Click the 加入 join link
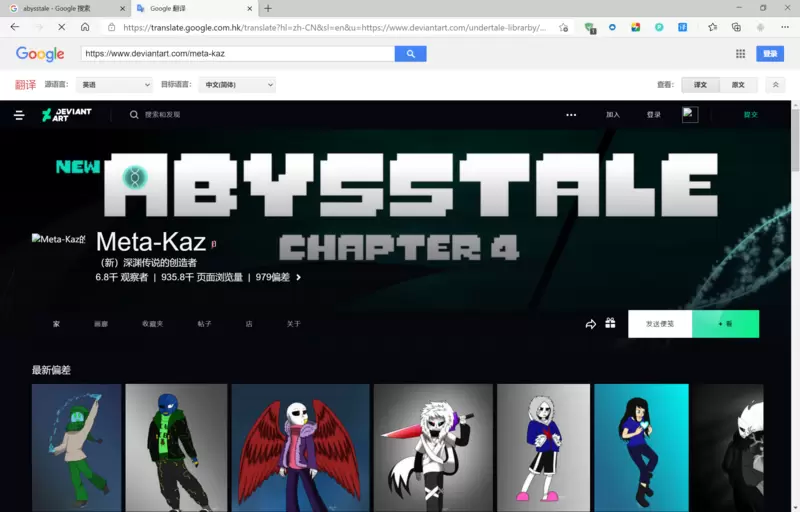Viewport: 800px width, 512px height. tap(613, 115)
